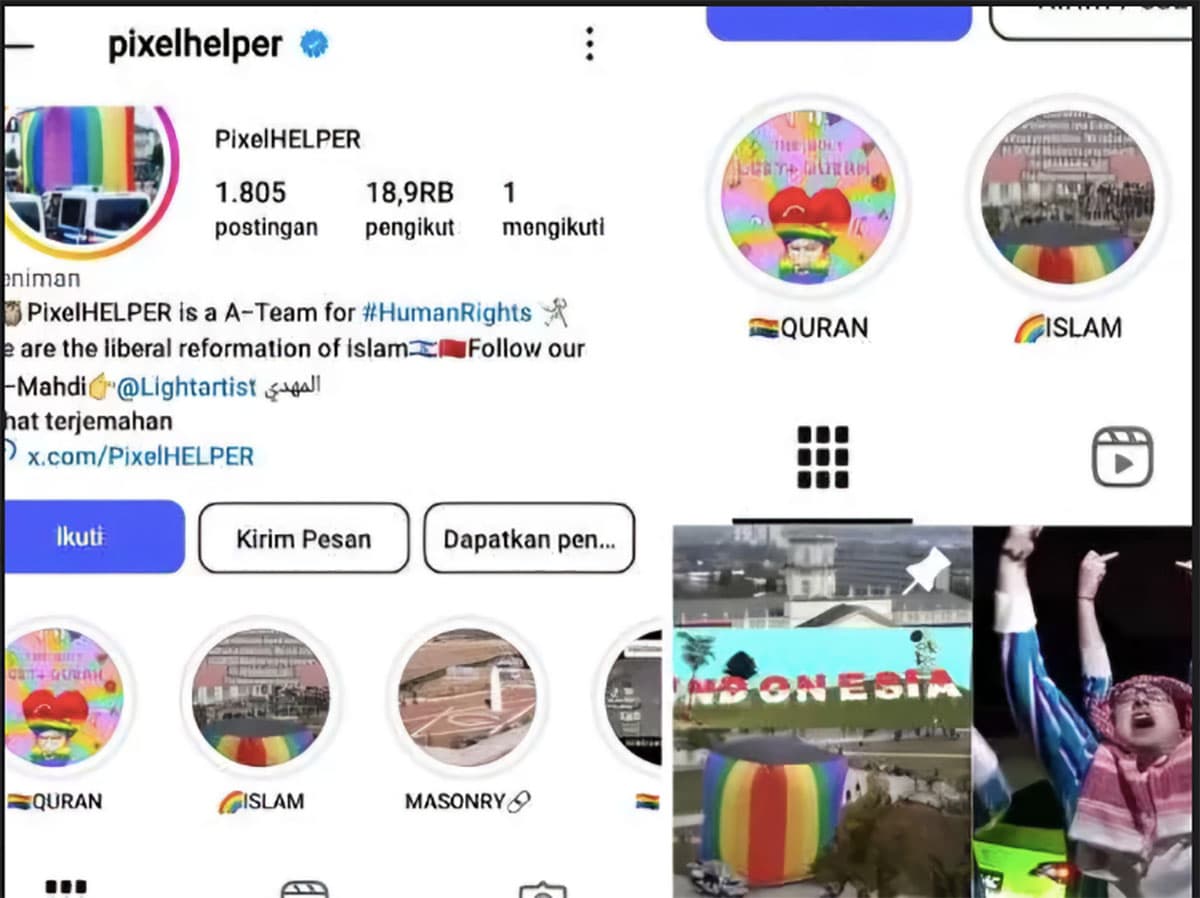View the 18,9RB pengikut followers list
The width and height of the screenshot is (1200, 898).
(409, 208)
